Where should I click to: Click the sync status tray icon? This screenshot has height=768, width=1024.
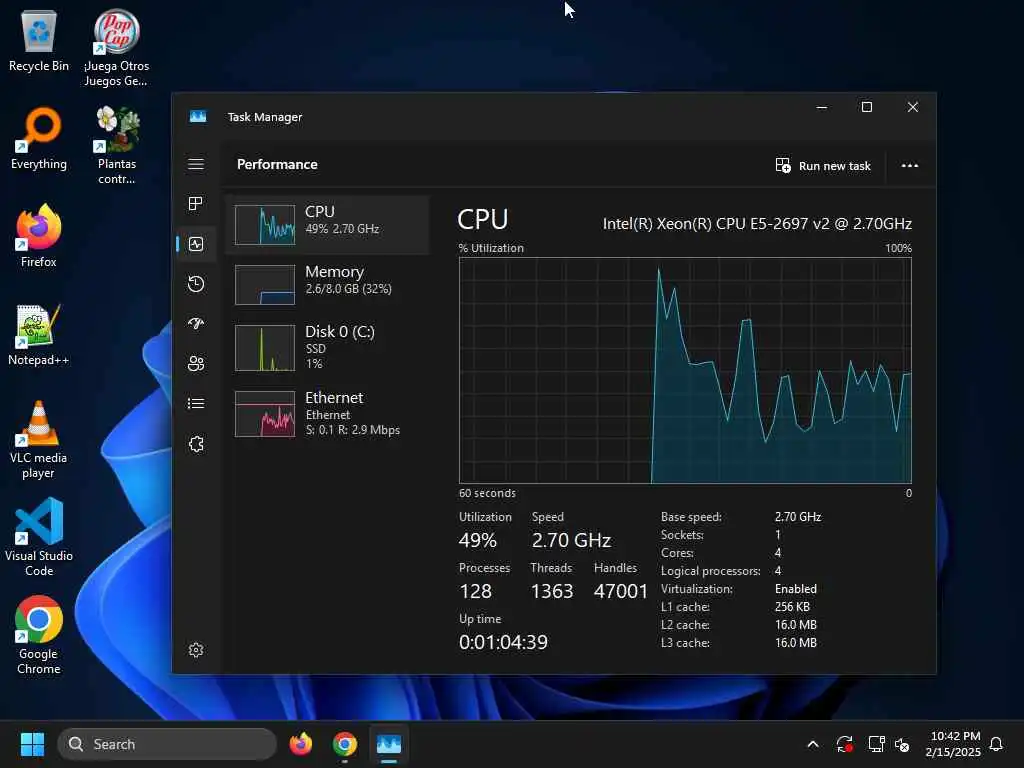pyautogui.click(x=844, y=744)
